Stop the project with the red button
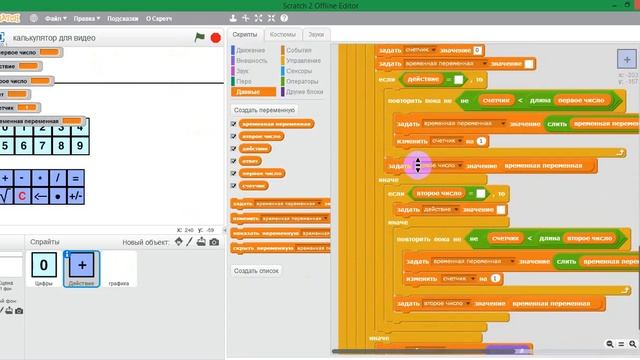The height and width of the screenshot is (360, 640). (216, 38)
